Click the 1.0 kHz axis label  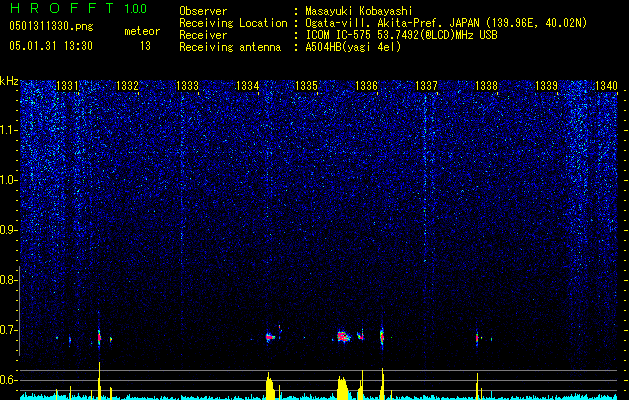click(x=8, y=180)
